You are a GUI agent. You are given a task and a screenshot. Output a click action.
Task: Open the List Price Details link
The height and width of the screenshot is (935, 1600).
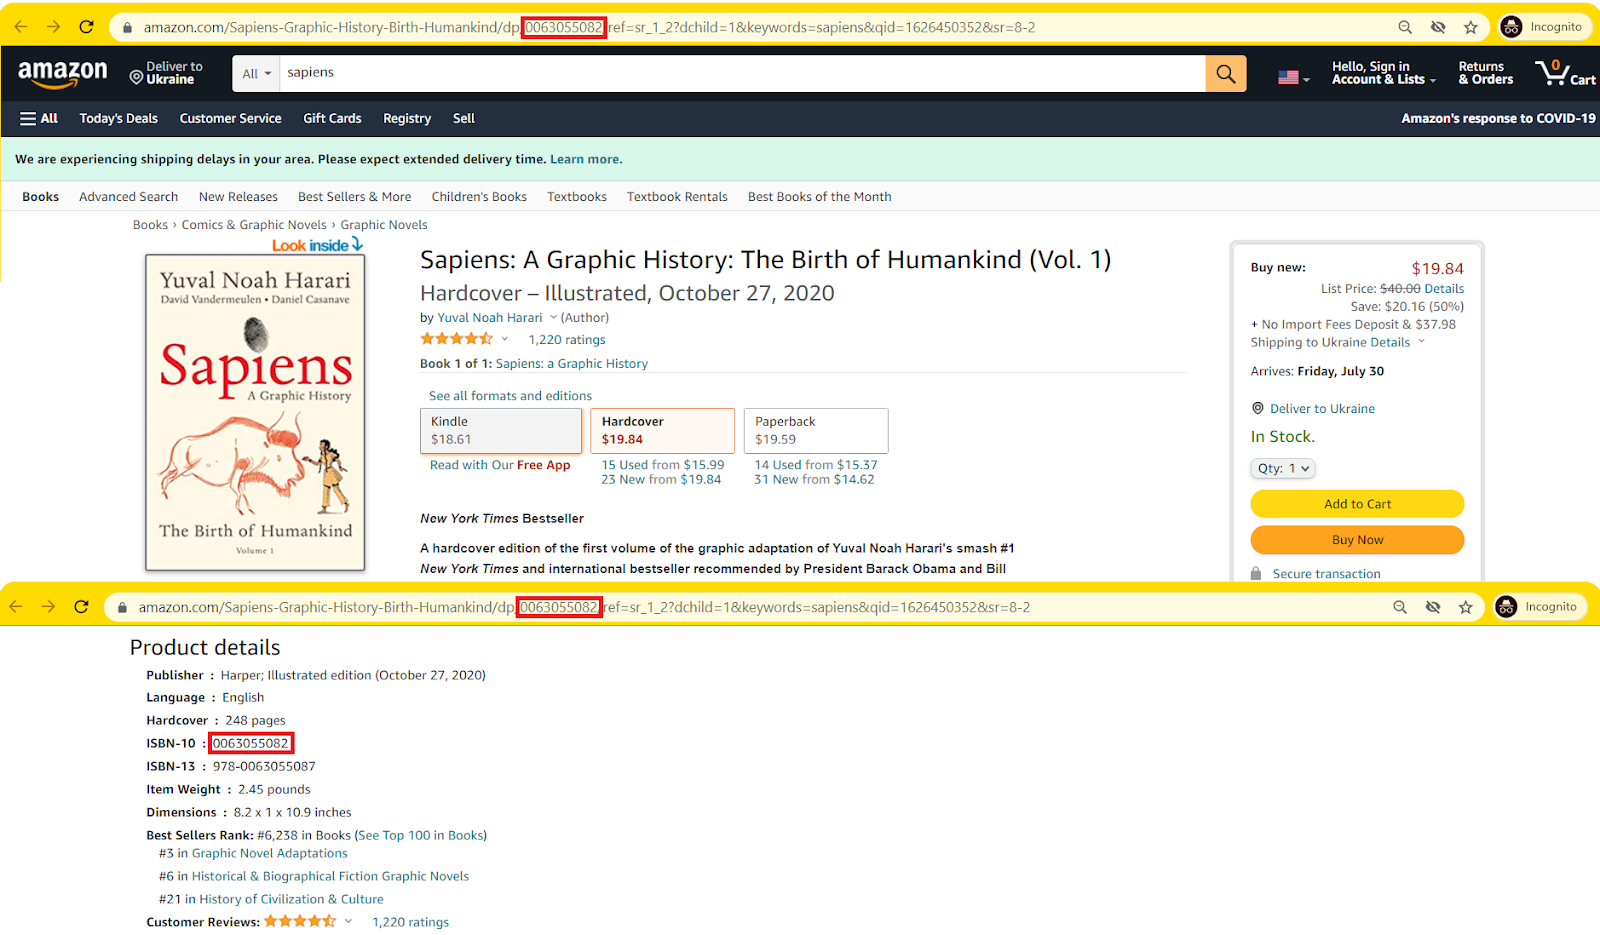click(x=1444, y=289)
